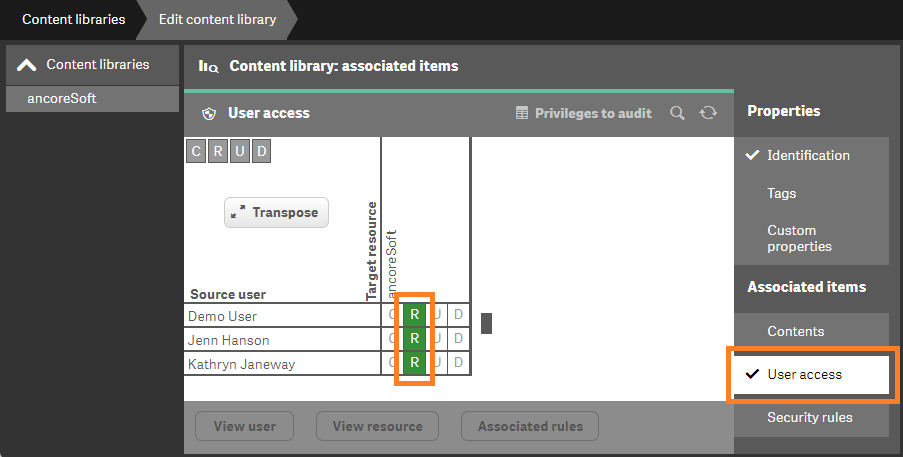Select the User access associated item
Screen dimensions: 903x457
tap(811, 375)
